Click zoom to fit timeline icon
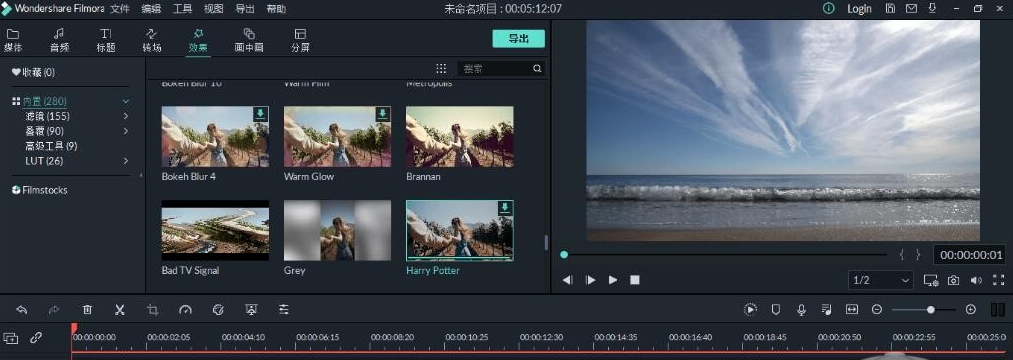Image resolution: width=1013 pixels, height=360 pixels. [x=851, y=310]
